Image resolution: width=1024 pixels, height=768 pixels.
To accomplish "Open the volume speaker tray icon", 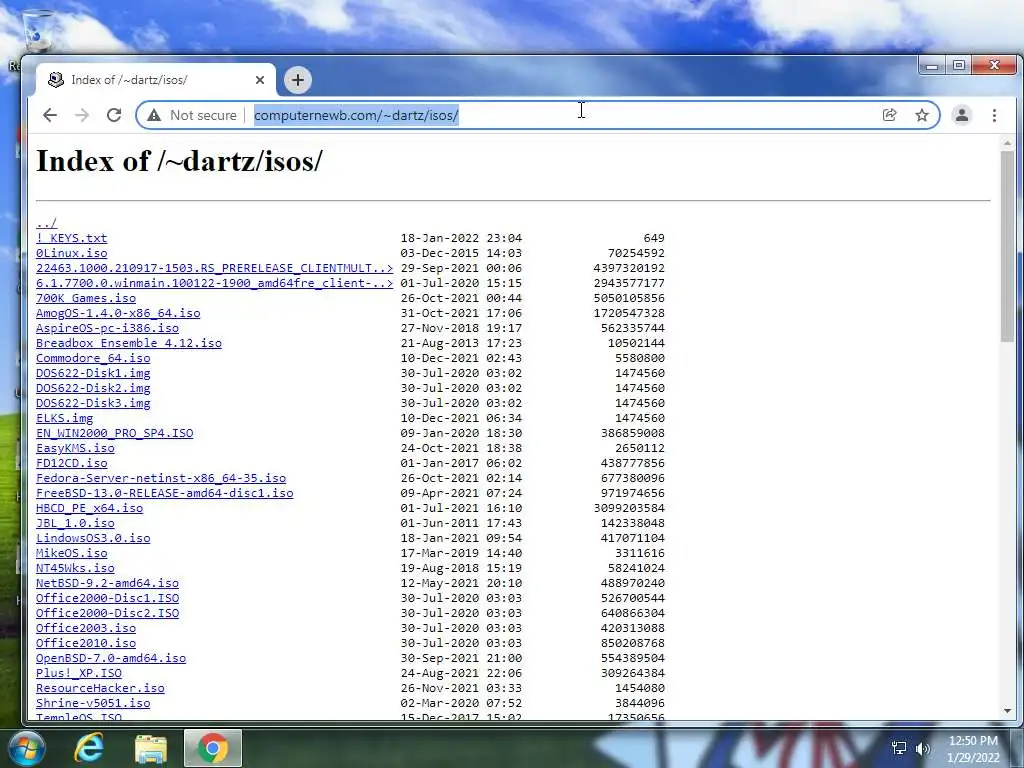I will (922, 748).
